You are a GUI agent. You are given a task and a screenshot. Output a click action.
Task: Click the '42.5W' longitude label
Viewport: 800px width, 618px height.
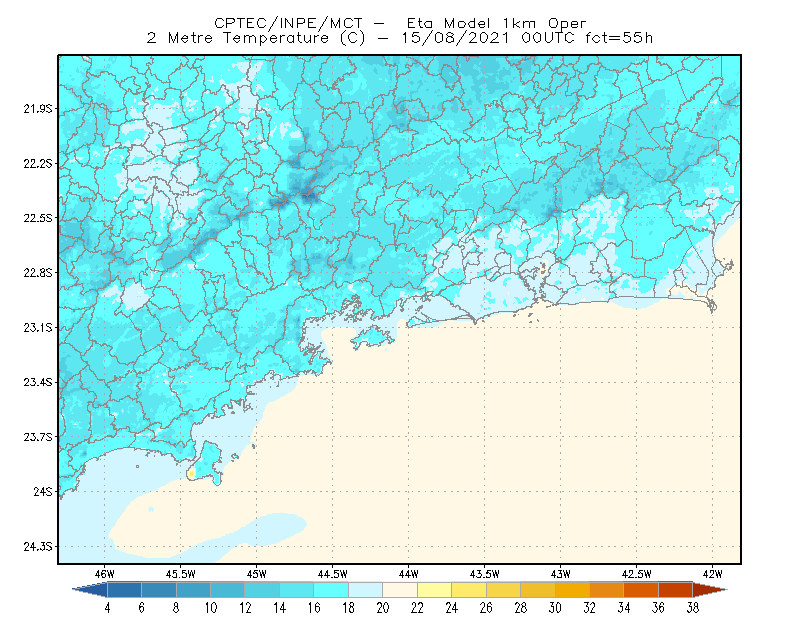[636, 574]
